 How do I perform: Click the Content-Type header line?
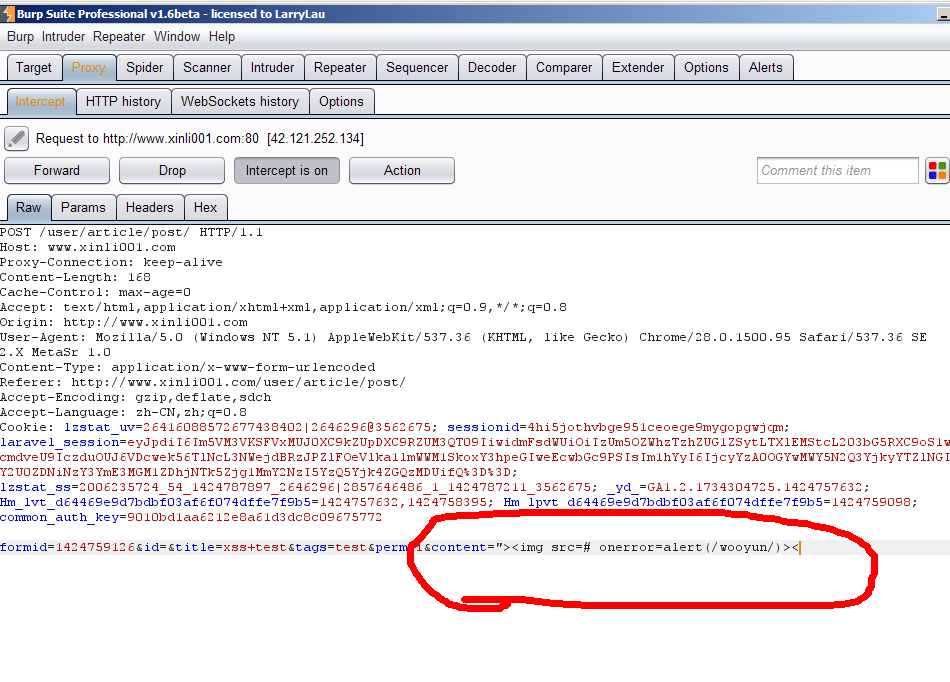[188, 367]
